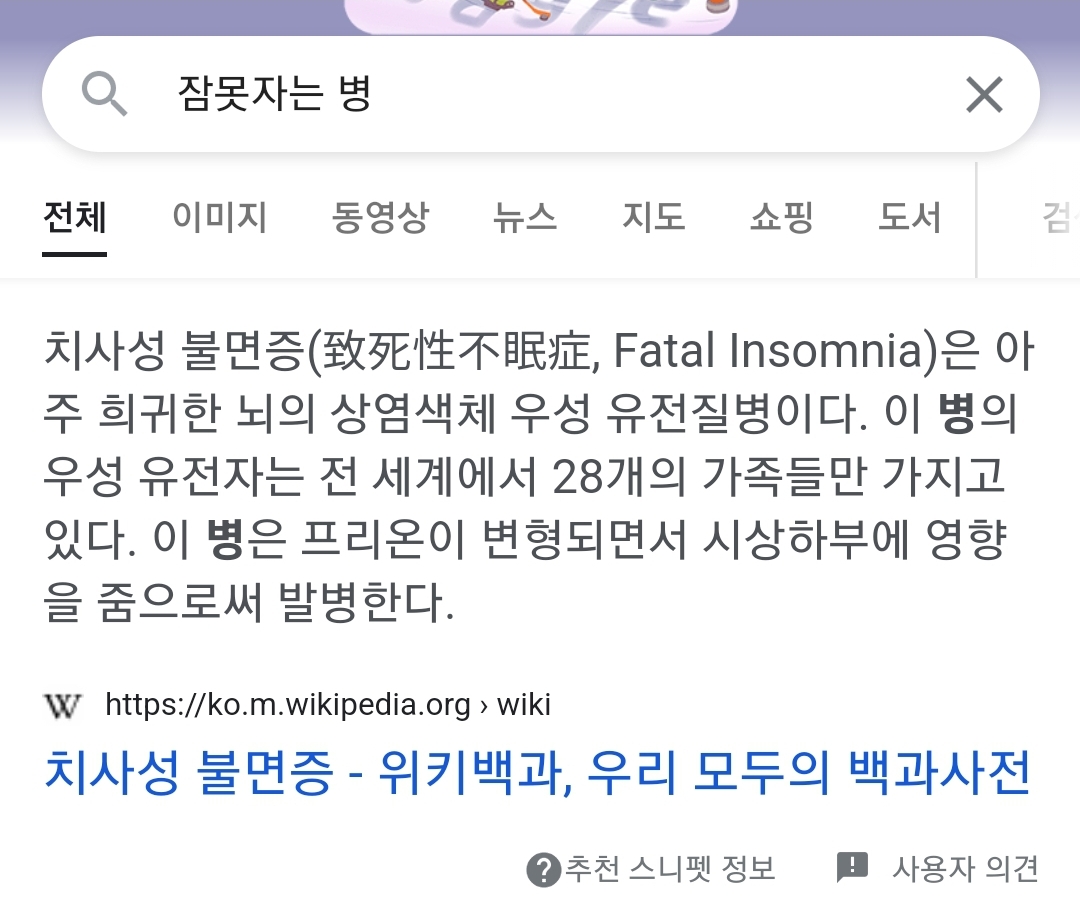Open the ko.m.wikipedia.org URL breadcrumb

(328, 705)
